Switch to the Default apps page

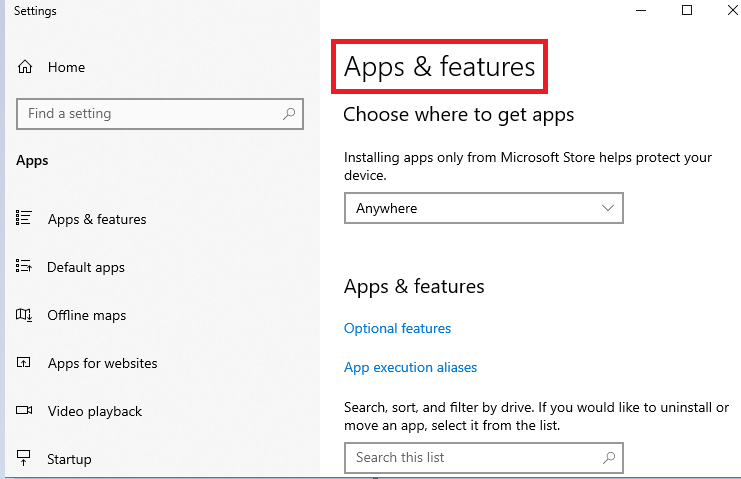coord(86,267)
